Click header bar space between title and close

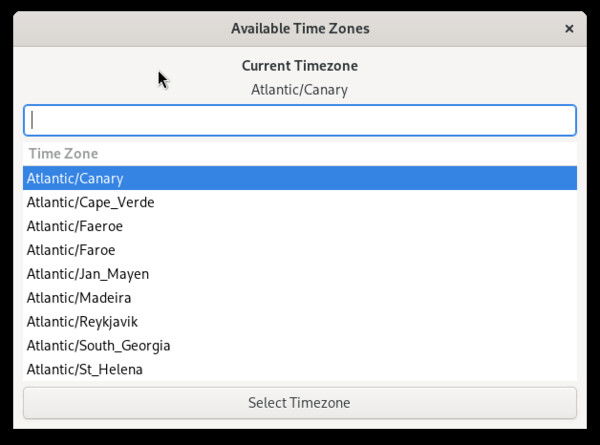(x=470, y=29)
